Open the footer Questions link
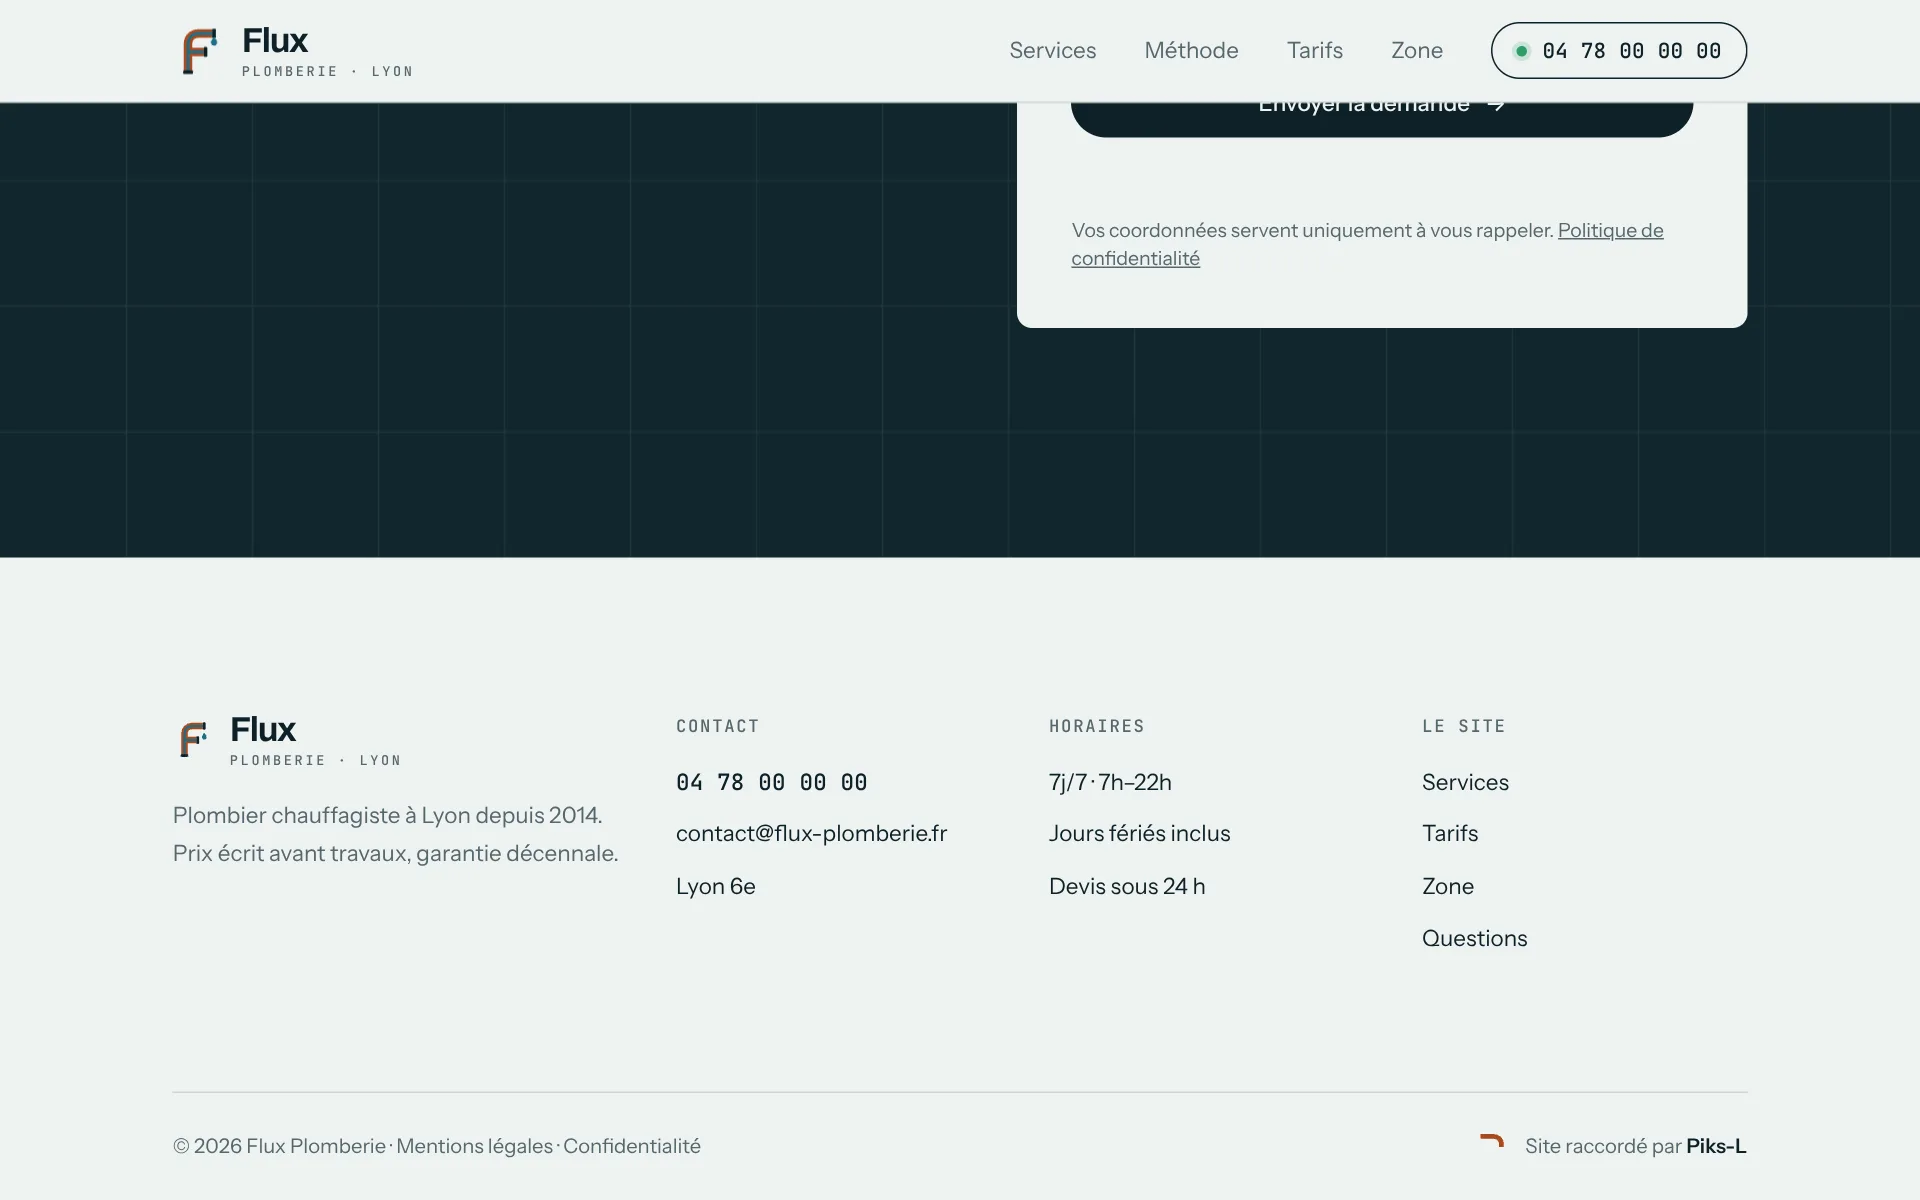This screenshot has height=1200, width=1920. click(1474, 938)
